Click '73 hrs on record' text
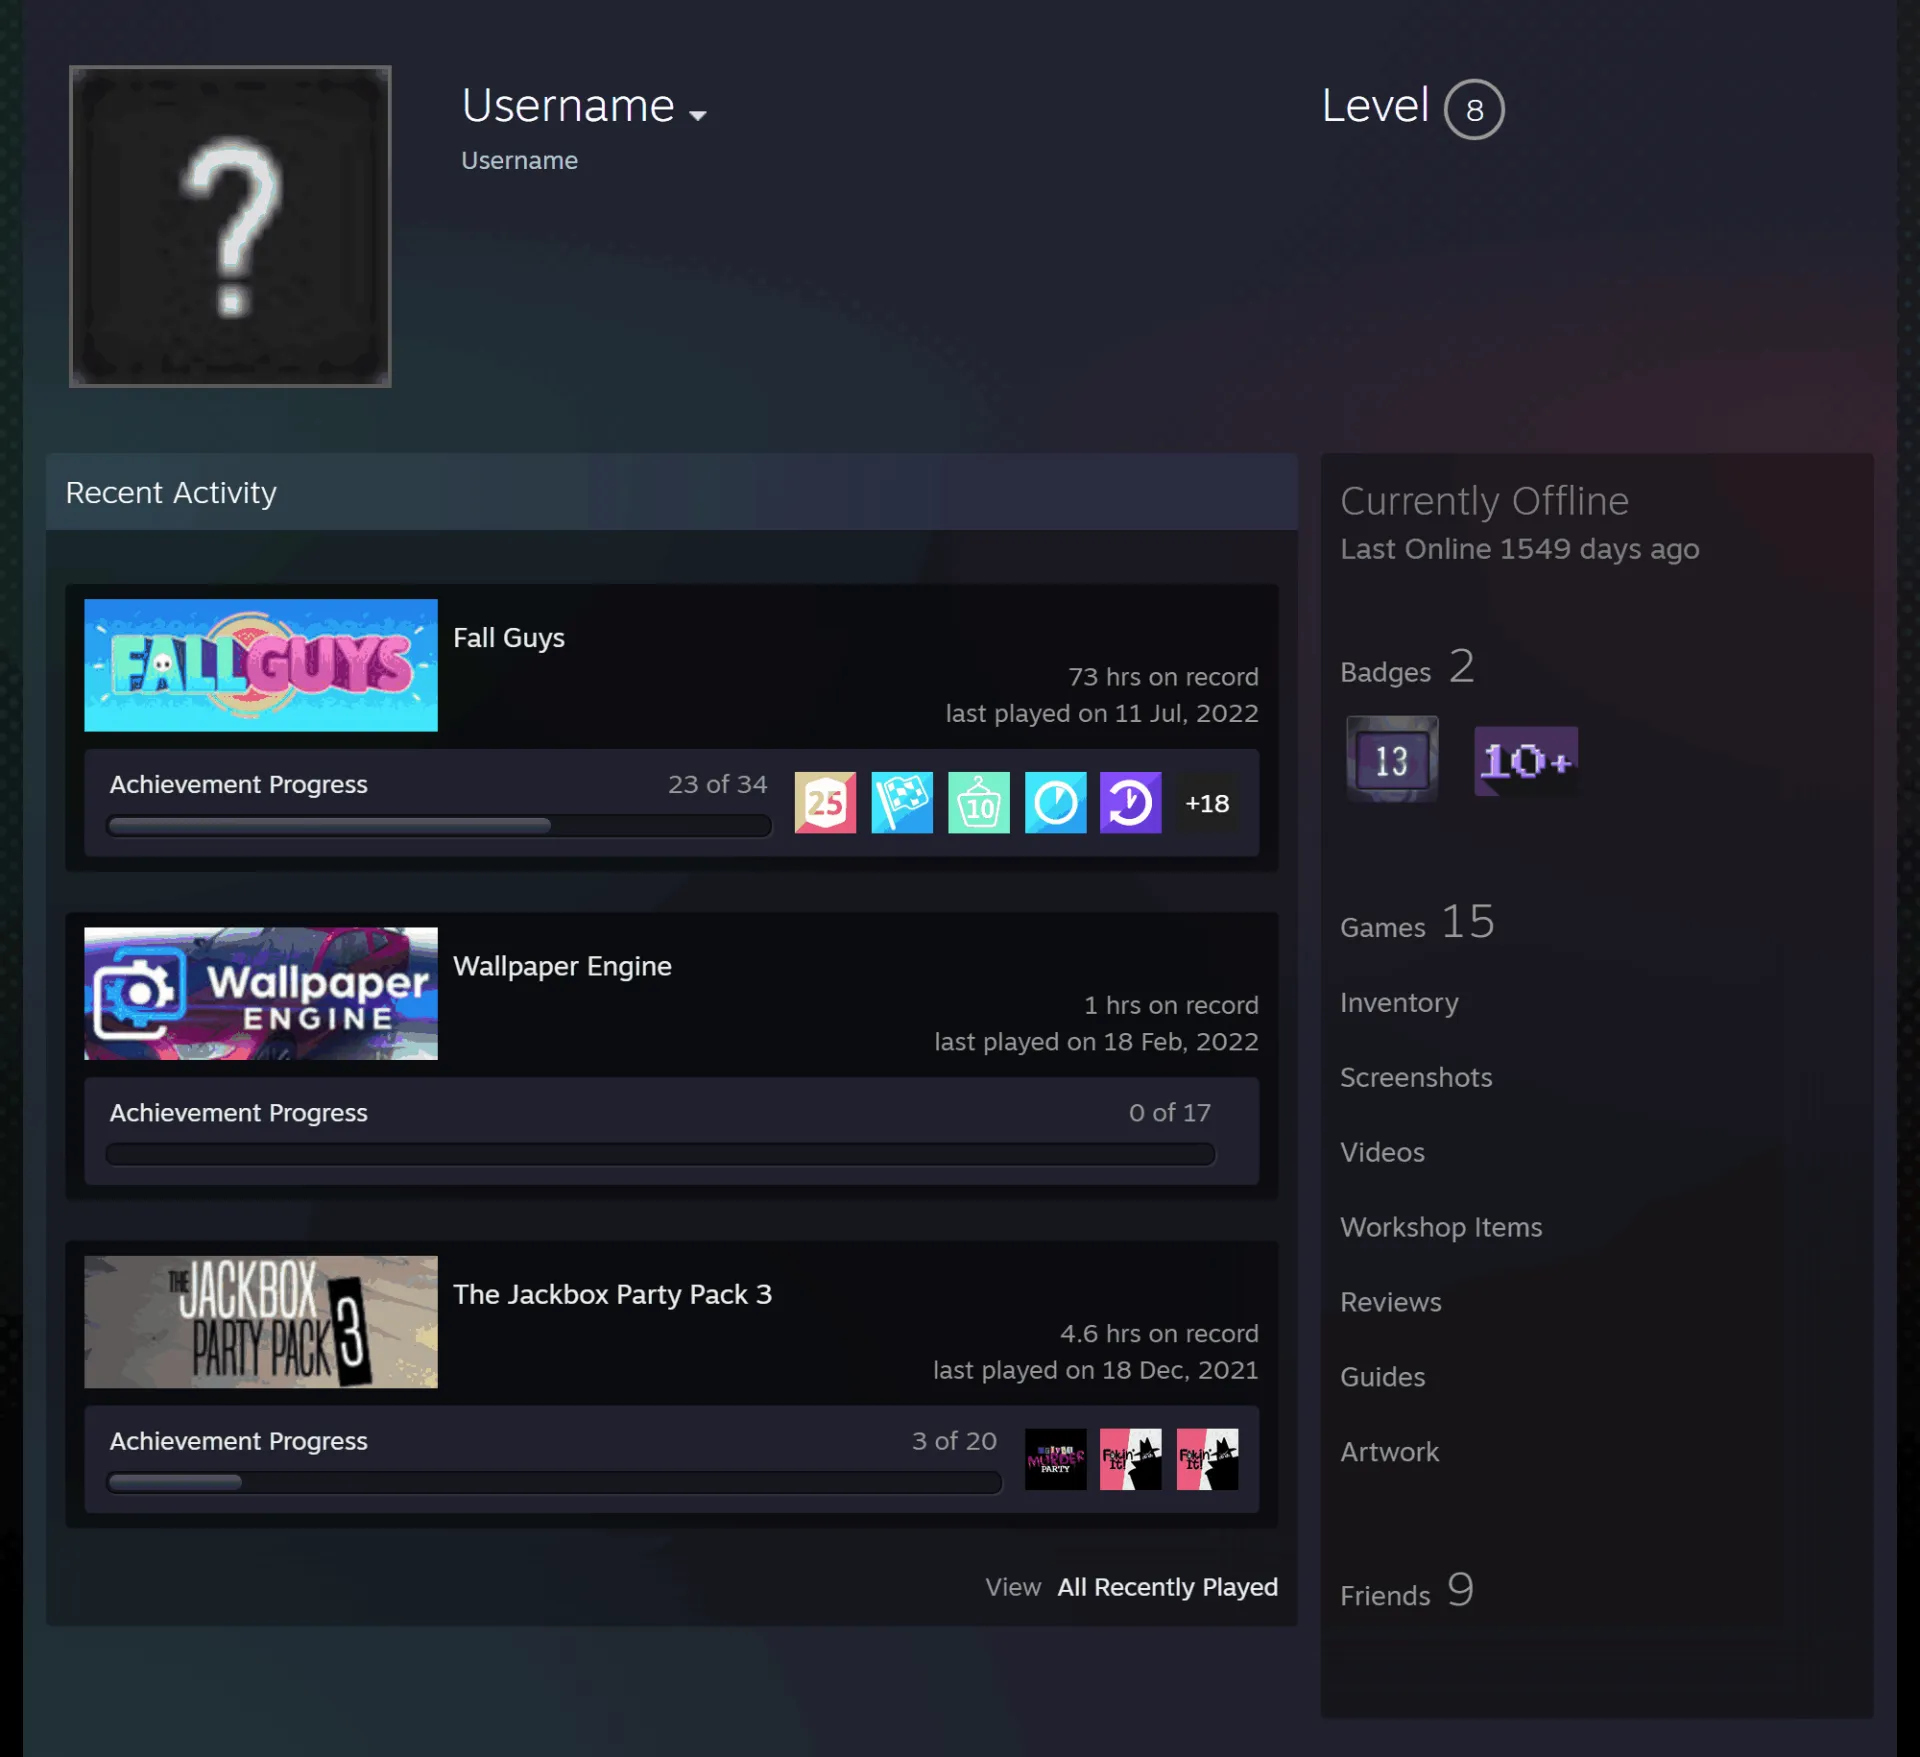1920x1757 pixels. click(x=1163, y=677)
